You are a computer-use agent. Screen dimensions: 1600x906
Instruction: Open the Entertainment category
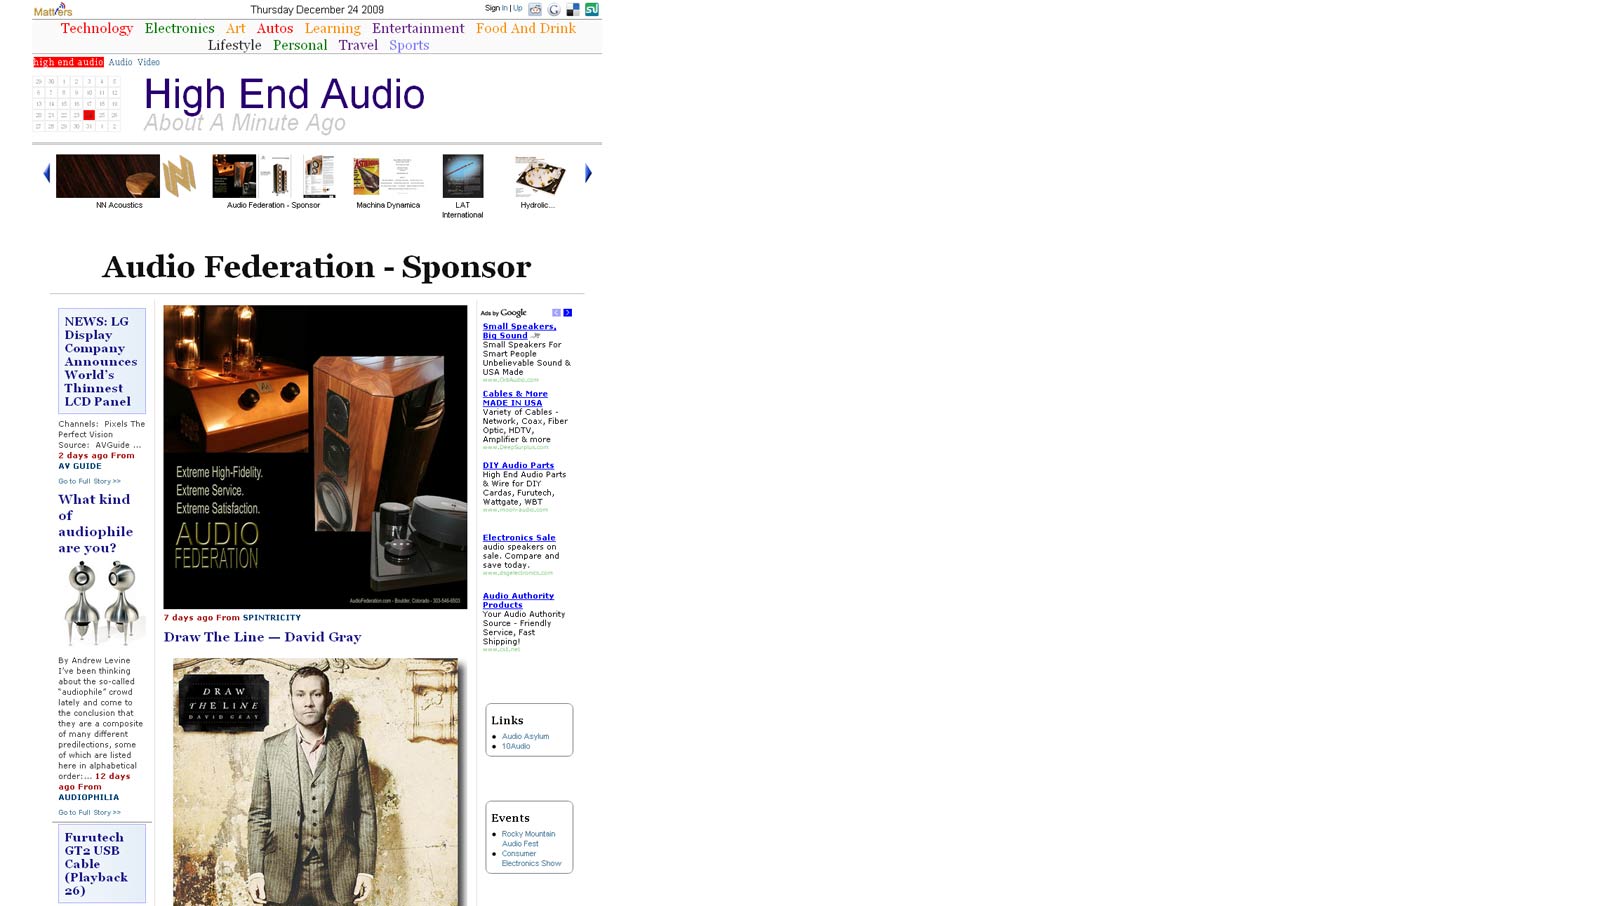(418, 28)
